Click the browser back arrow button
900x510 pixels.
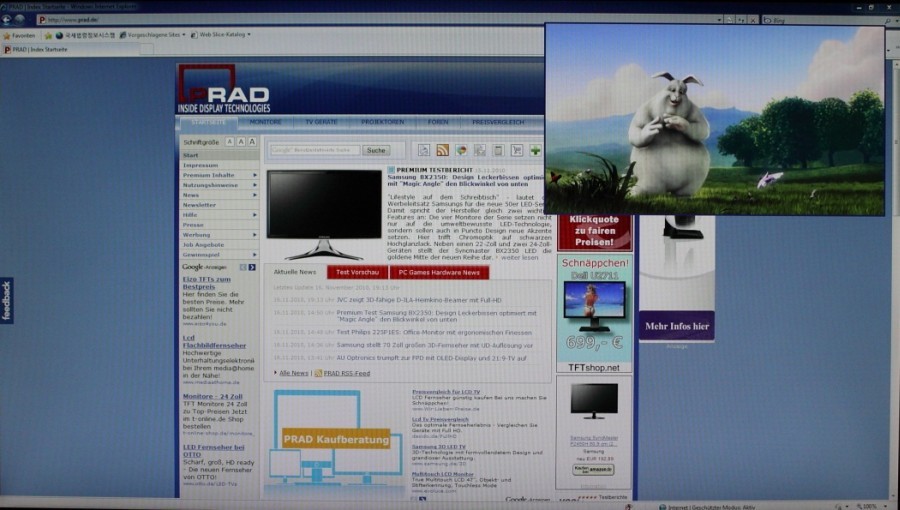[8, 19]
